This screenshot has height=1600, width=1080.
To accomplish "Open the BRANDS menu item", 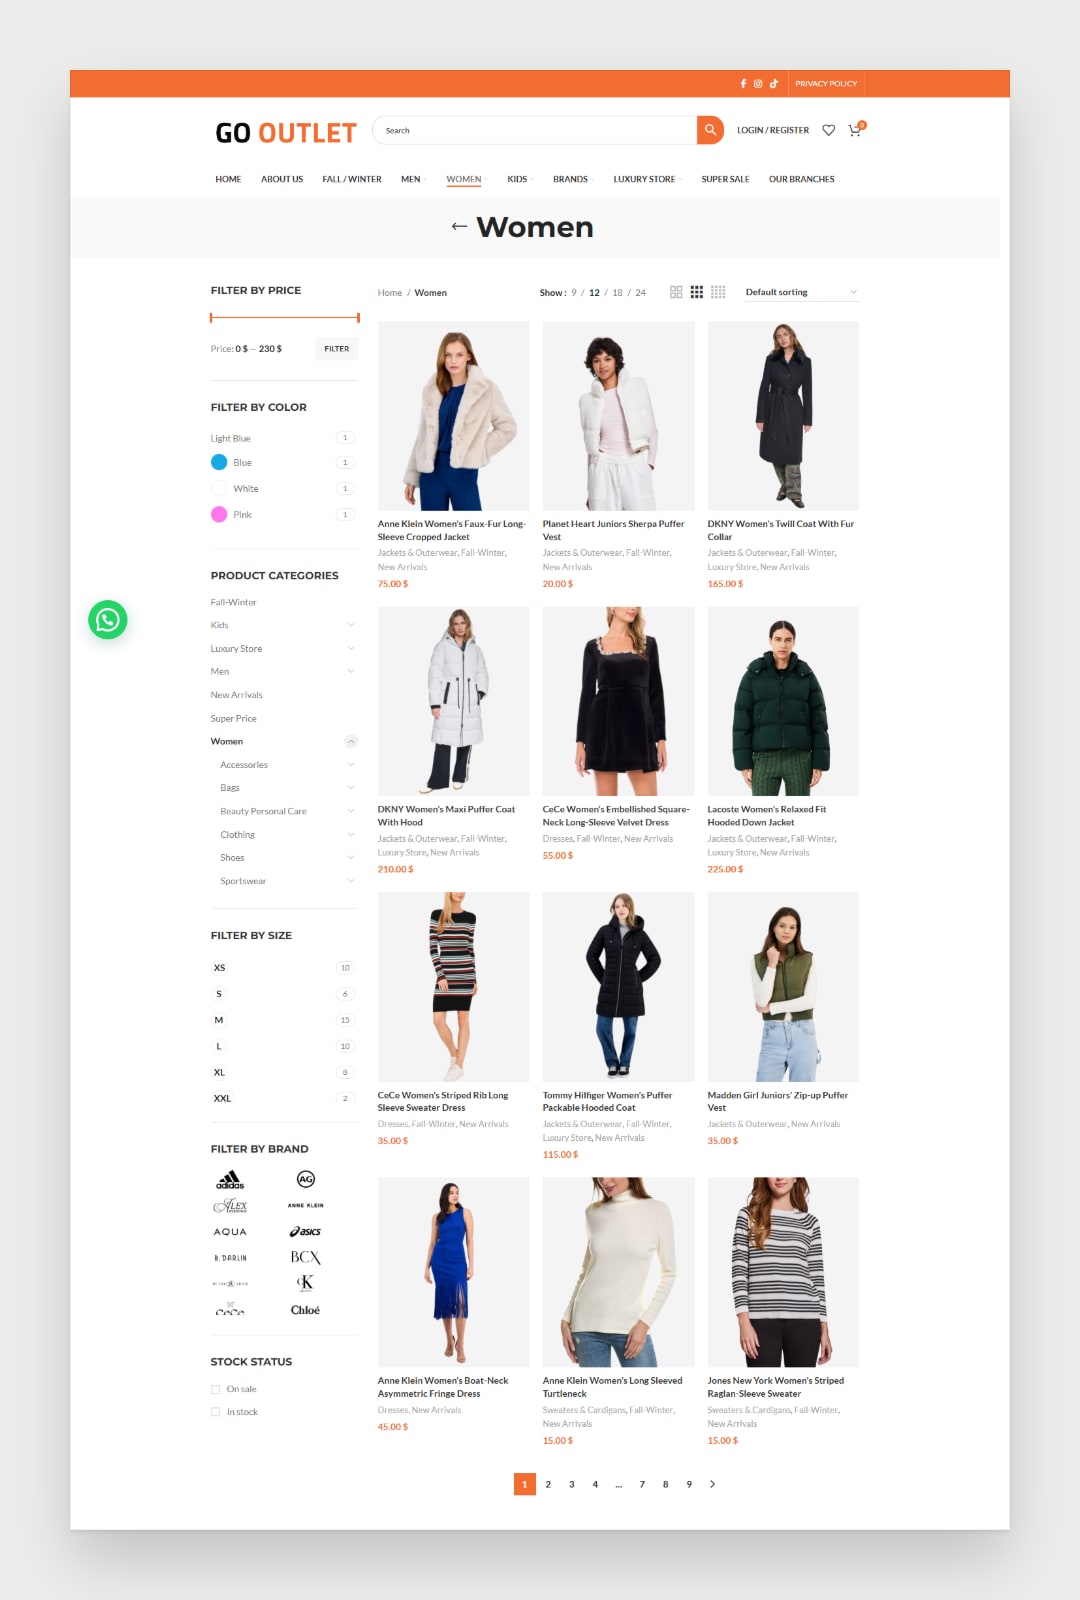I will [x=571, y=179].
